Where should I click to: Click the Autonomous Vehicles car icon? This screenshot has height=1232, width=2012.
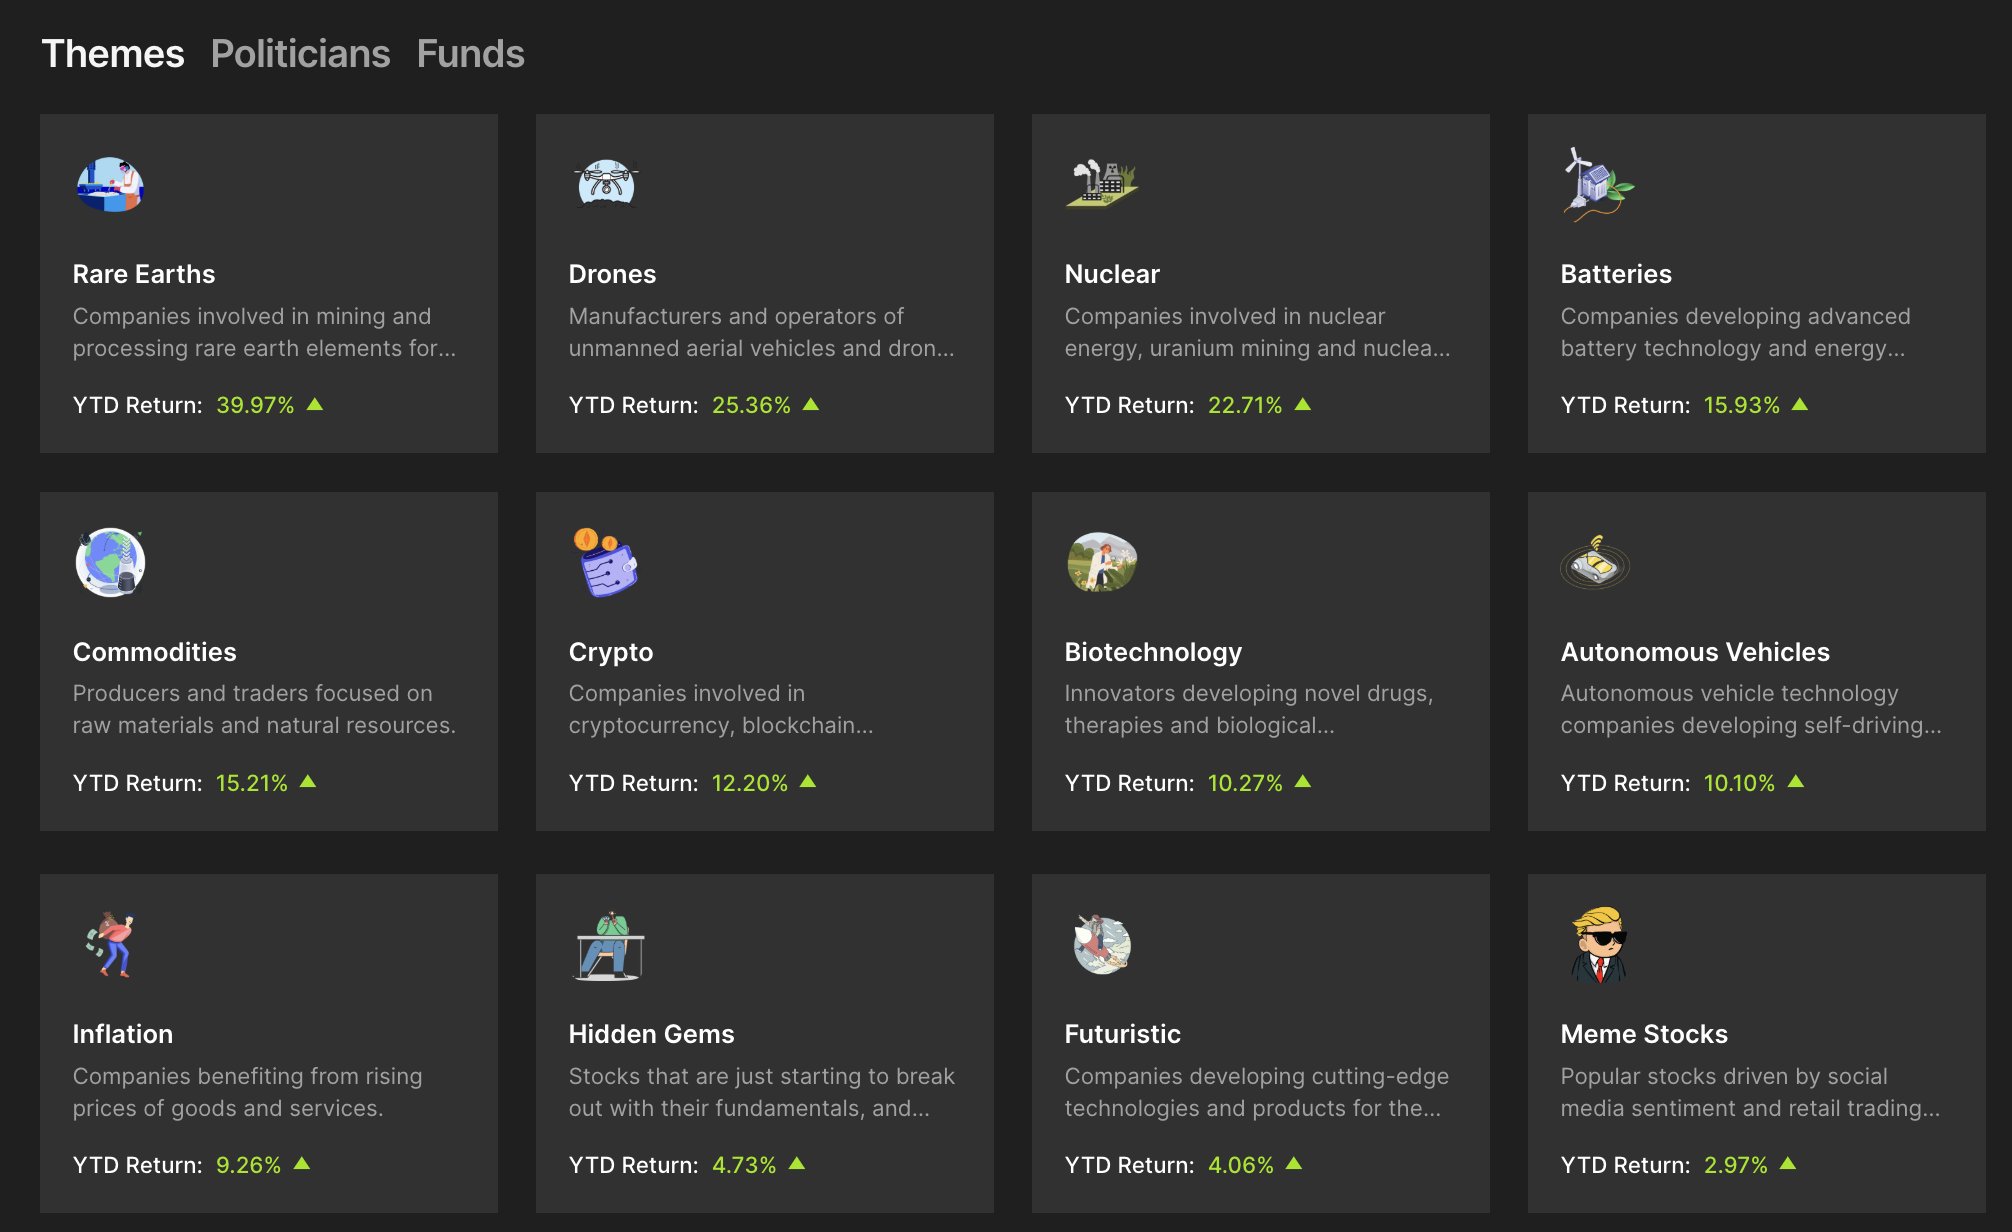point(1595,563)
